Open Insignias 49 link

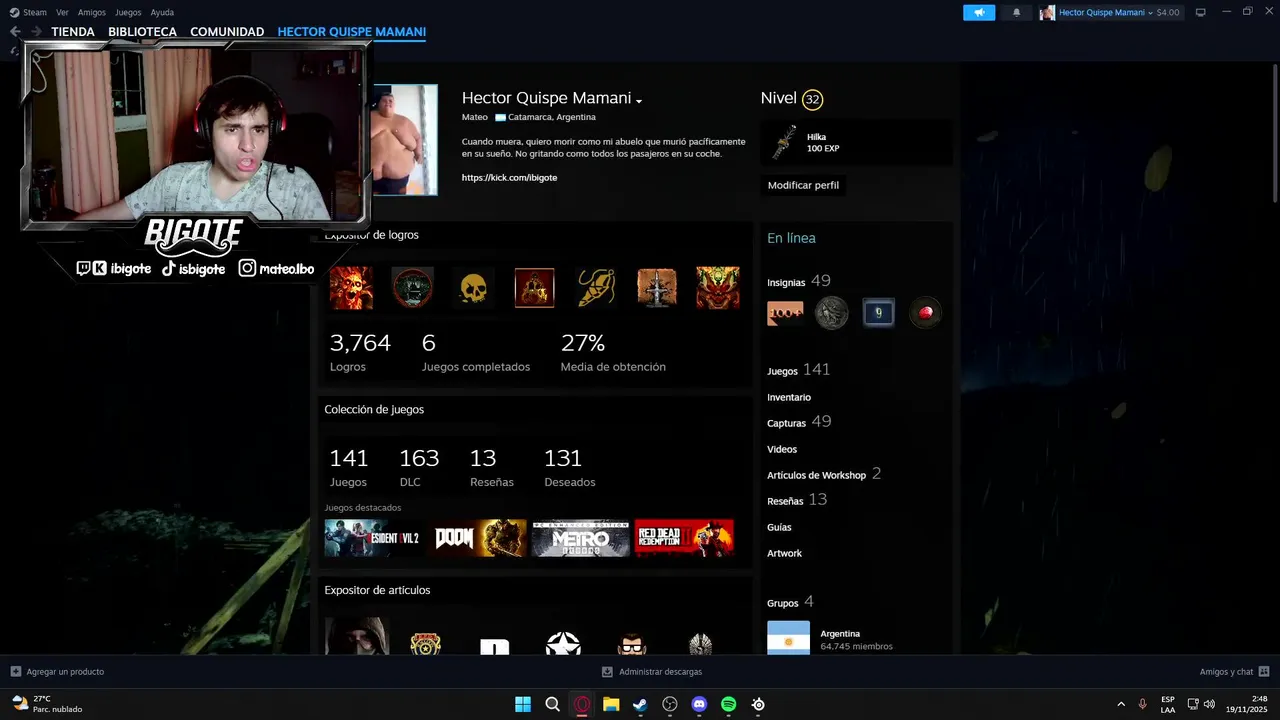pyautogui.click(x=798, y=281)
